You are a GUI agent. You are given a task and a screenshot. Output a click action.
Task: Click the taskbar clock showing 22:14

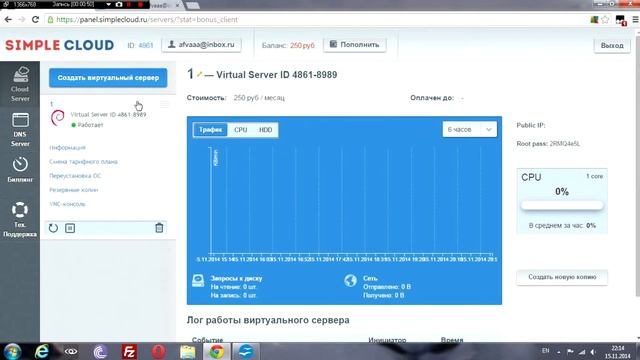pos(618,352)
